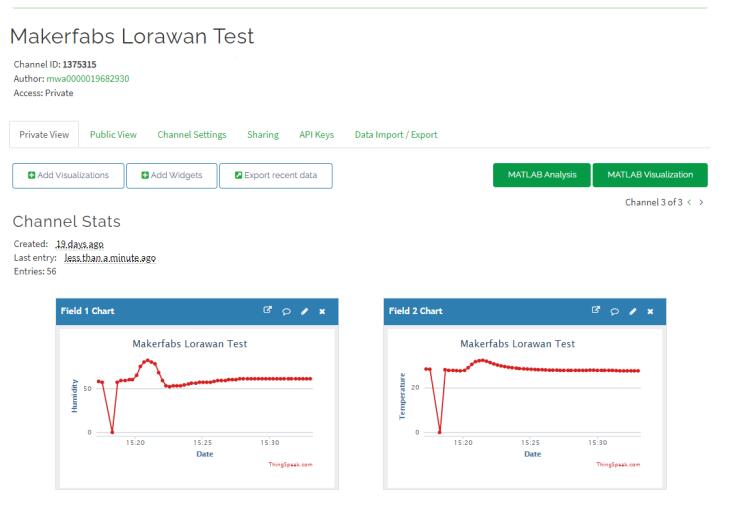The image size is (743, 509).
Task: Open Field 1 Chart in new window icon
Action: click(267, 310)
